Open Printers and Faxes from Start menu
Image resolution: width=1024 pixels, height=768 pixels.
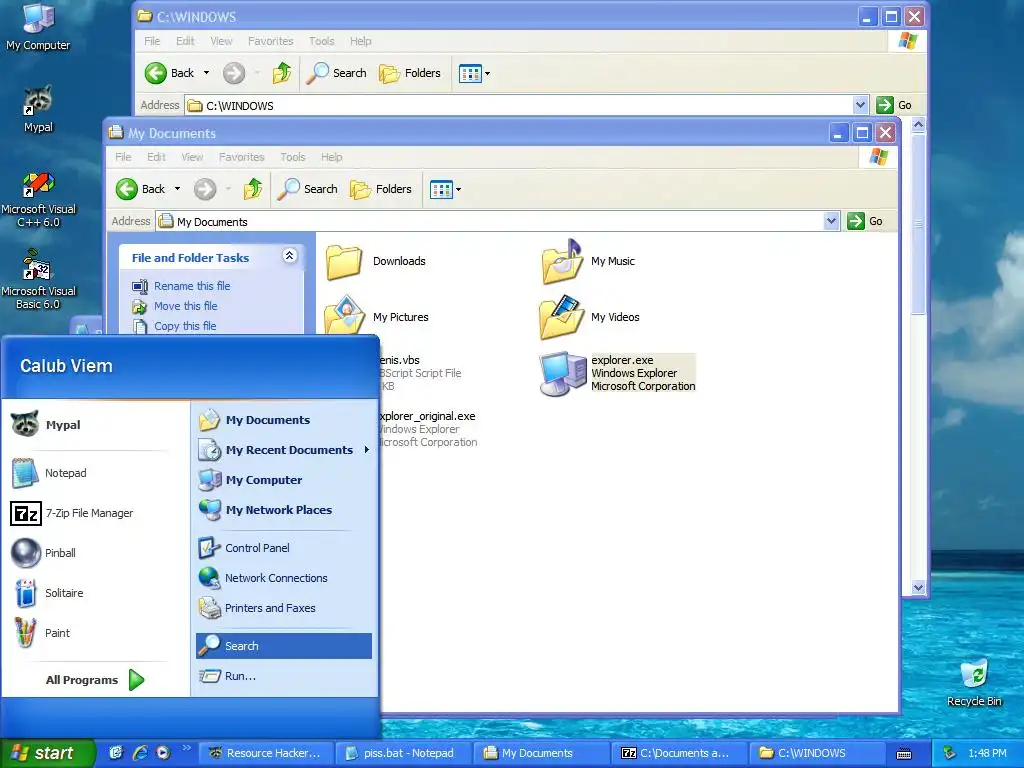tap(284, 608)
